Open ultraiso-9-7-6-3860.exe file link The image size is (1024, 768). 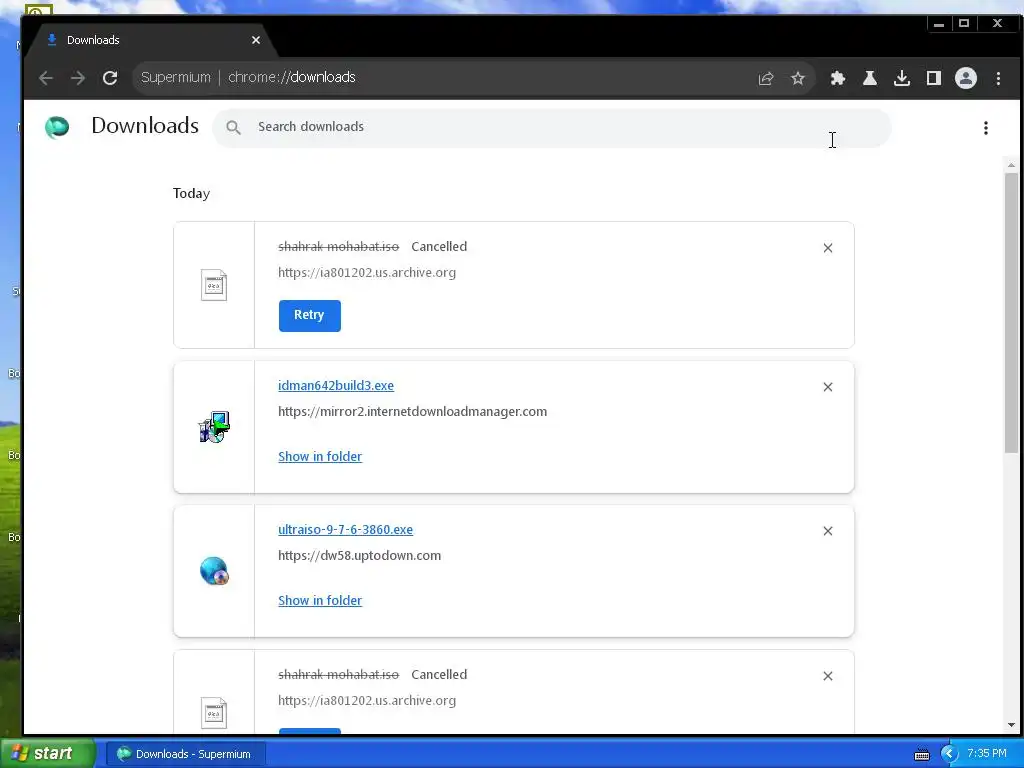click(x=345, y=530)
